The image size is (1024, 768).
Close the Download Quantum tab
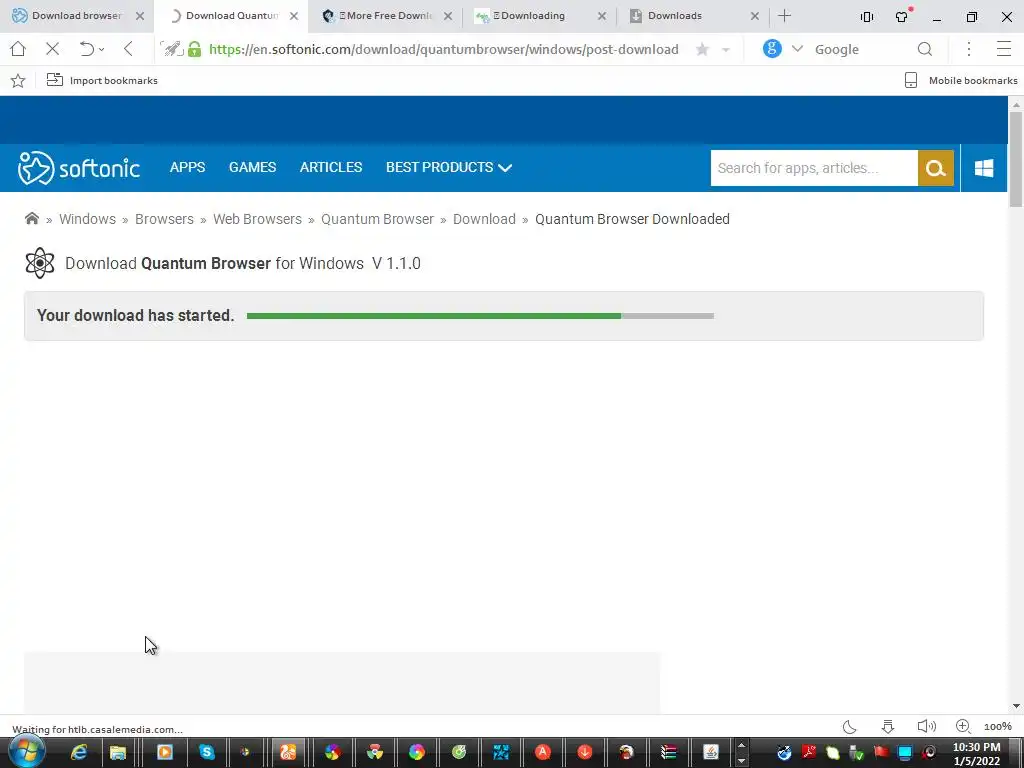click(x=294, y=16)
